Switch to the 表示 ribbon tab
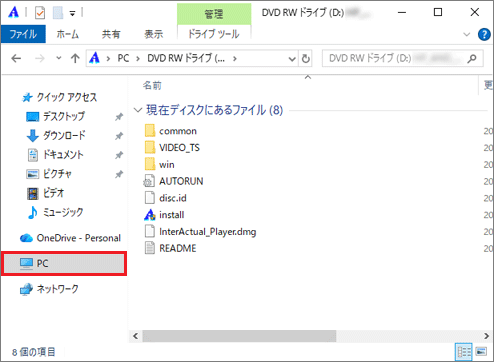The width and height of the screenshot is (494, 362). [x=154, y=34]
